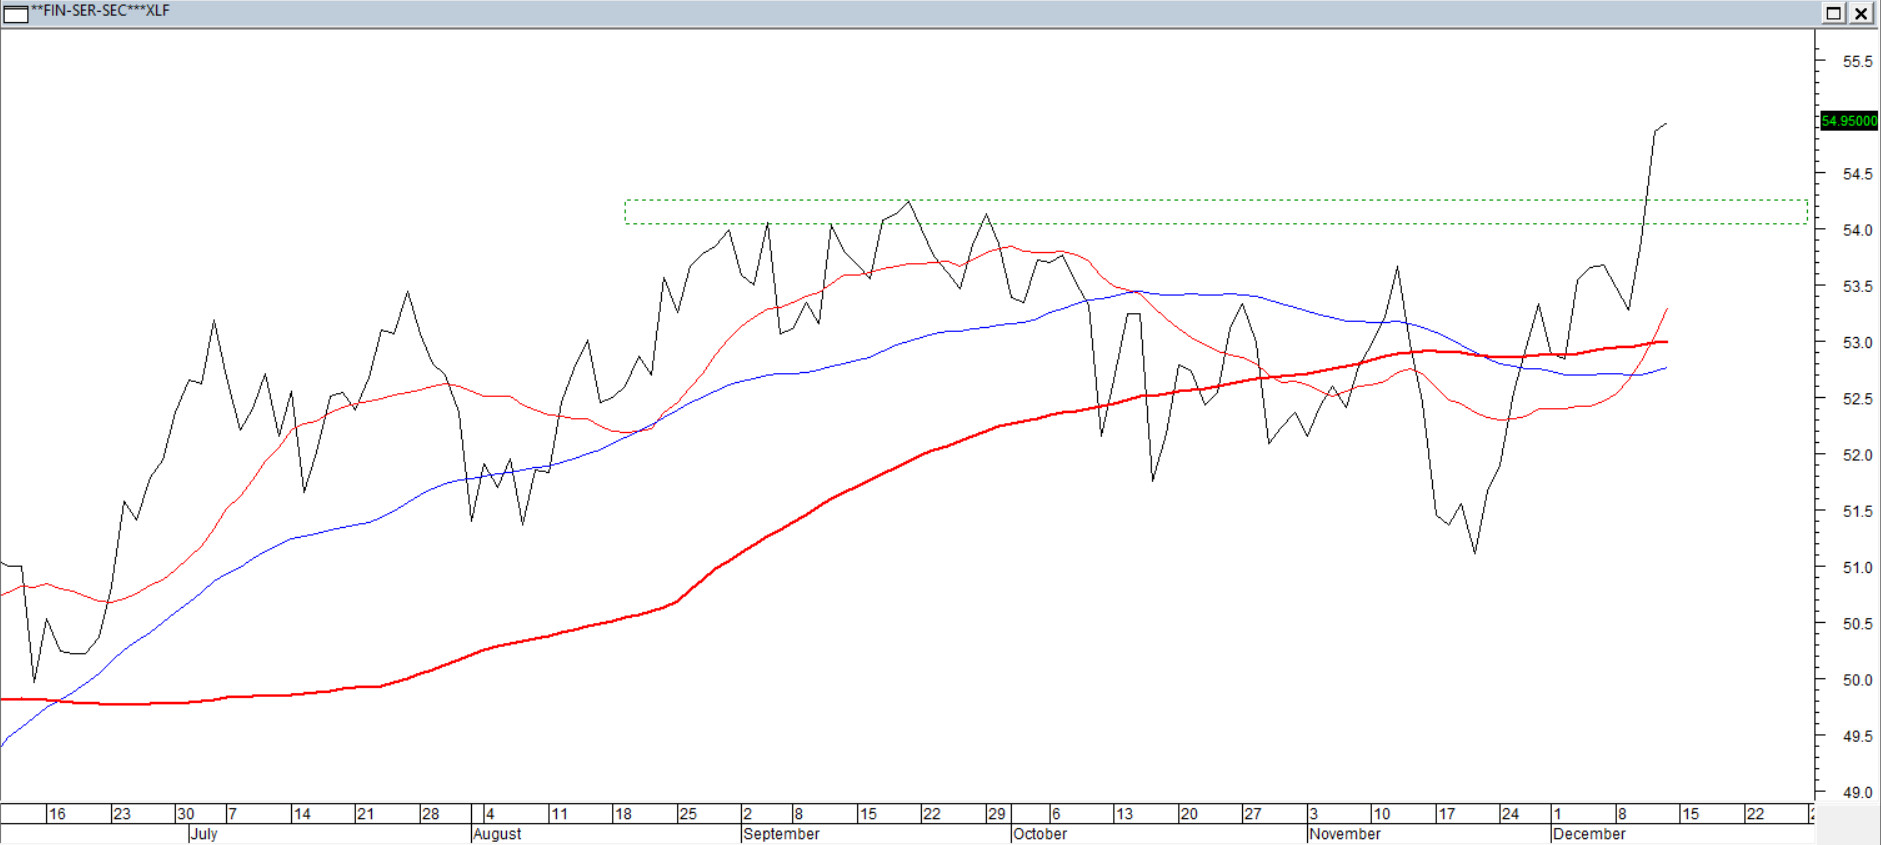
Task: Maximize the XLF chart window
Action: [1833, 13]
